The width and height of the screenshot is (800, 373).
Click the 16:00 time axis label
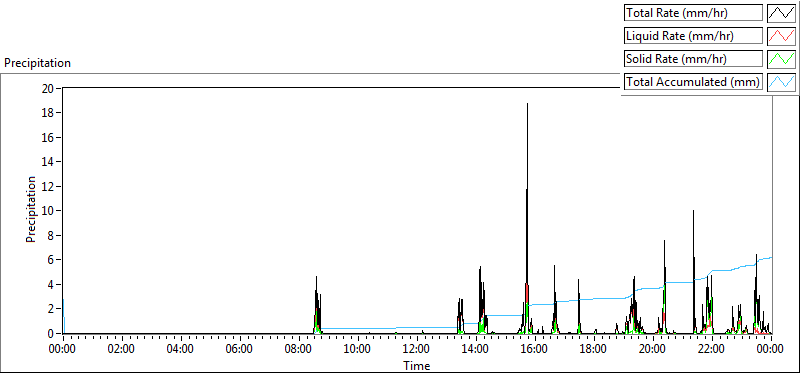535,349
